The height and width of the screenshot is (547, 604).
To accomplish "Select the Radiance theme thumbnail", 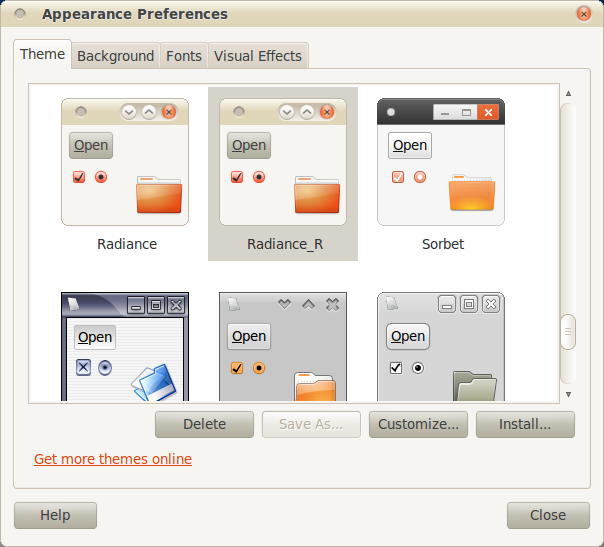I will 125,162.
